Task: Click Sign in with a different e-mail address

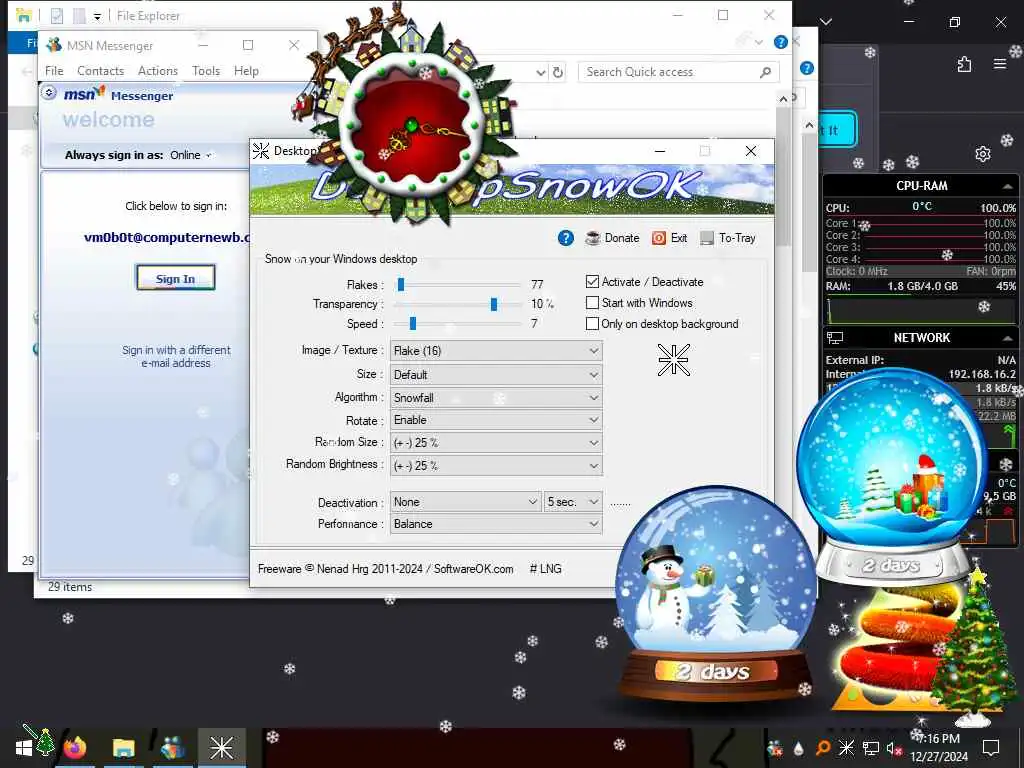Action: tap(176, 357)
